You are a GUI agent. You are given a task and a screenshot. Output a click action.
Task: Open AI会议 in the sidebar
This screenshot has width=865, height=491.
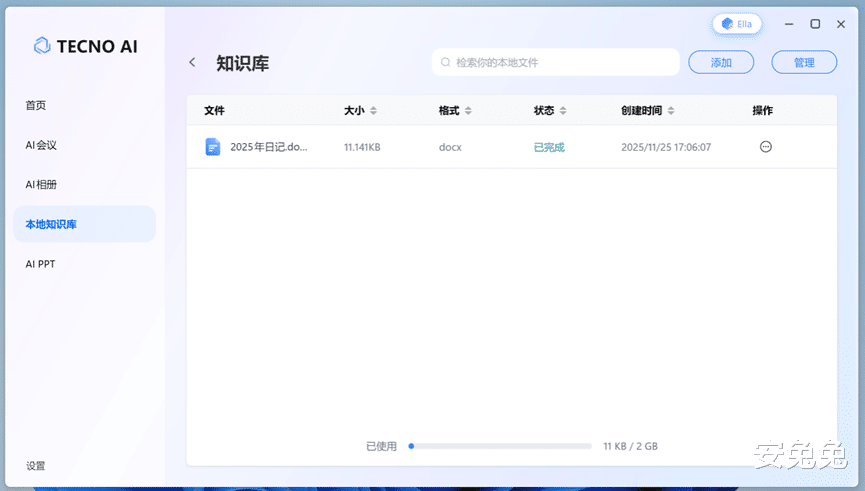pos(41,145)
